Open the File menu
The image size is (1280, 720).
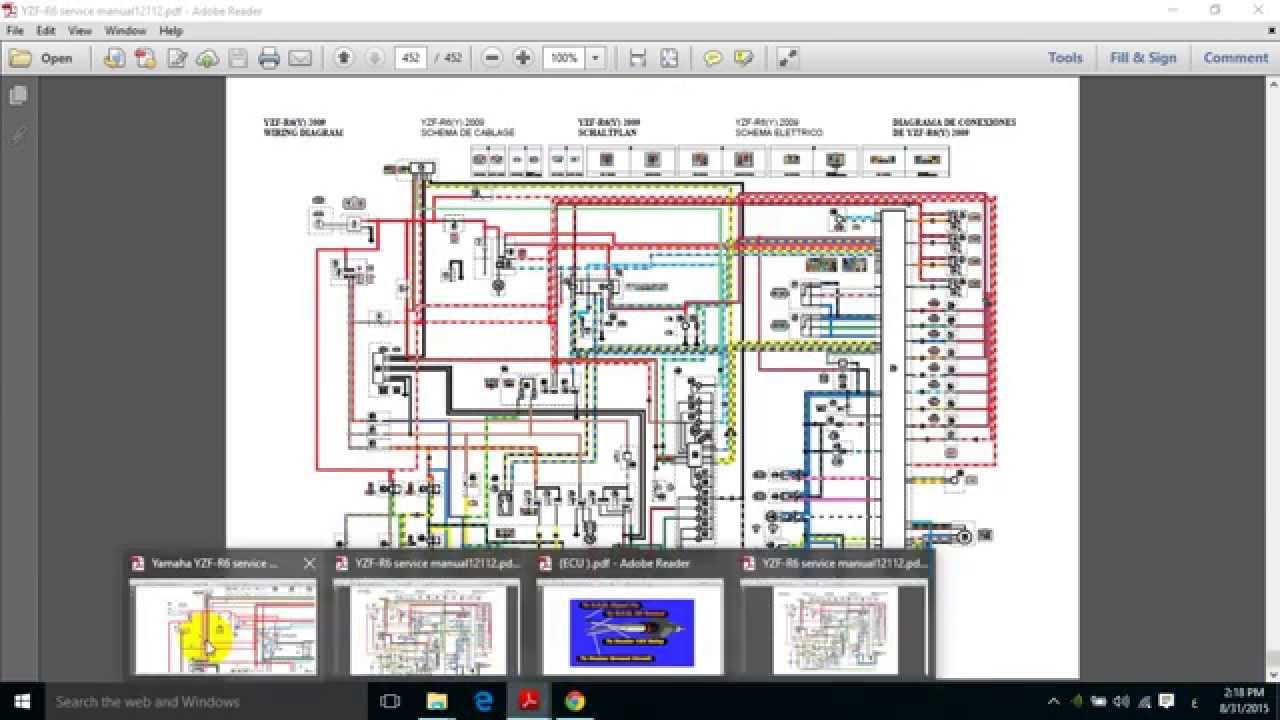[15, 31]
